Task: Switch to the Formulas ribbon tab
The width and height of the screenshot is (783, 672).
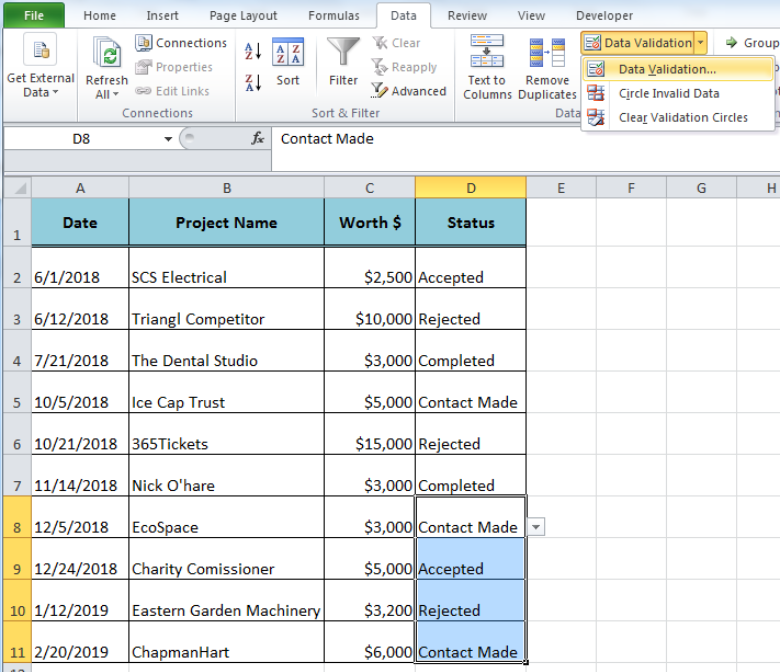Action: coord(334,15)
